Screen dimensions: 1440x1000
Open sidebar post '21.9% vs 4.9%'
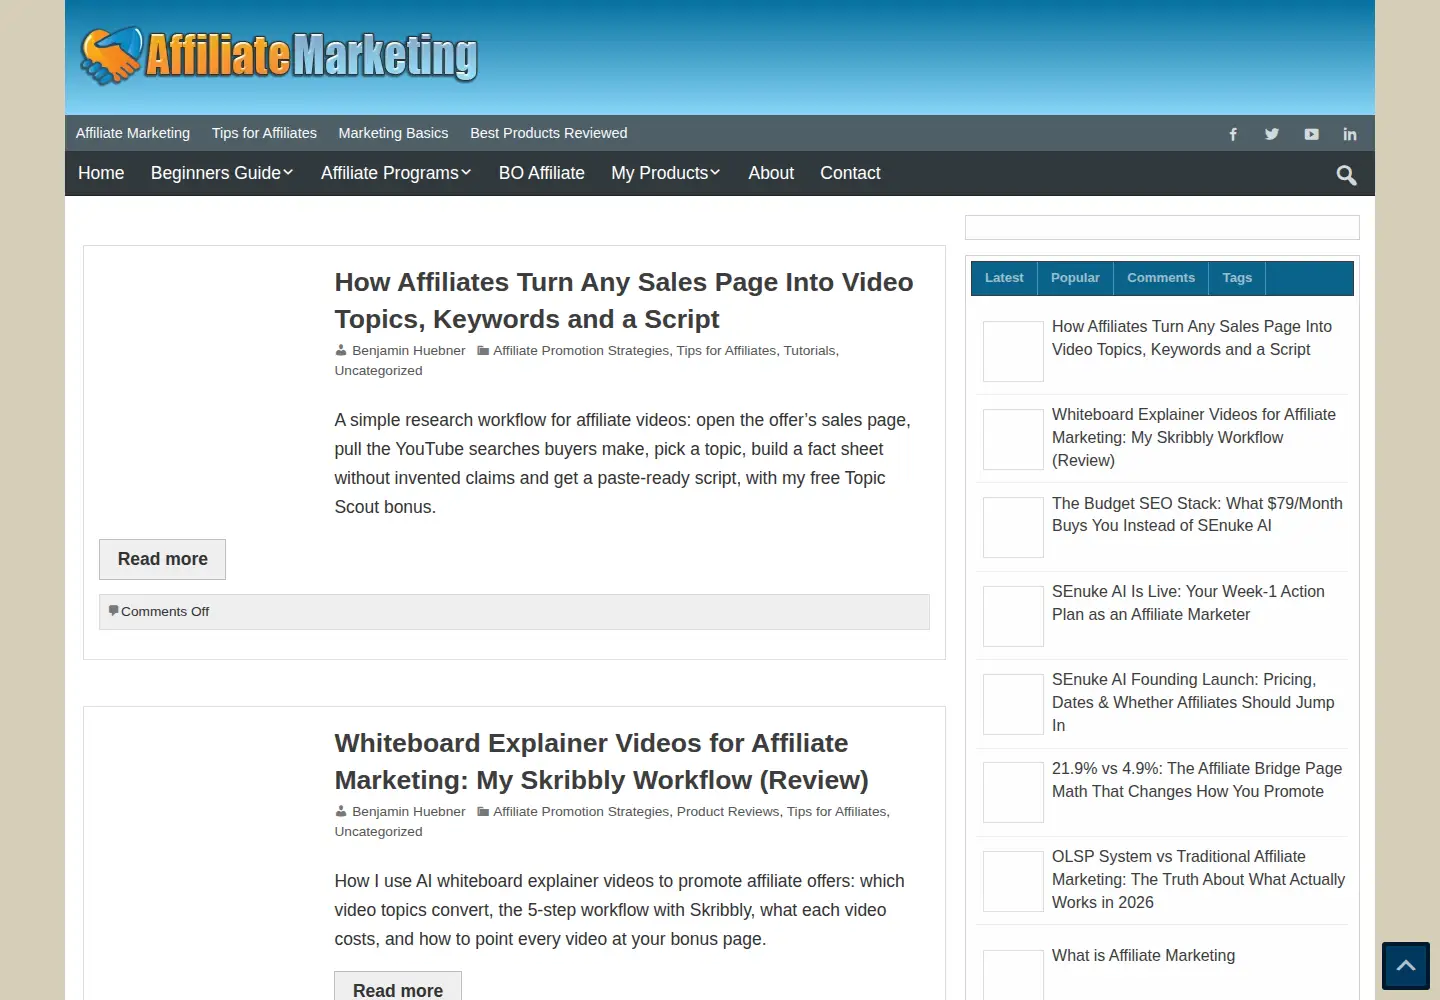(x=1197, y=780)
